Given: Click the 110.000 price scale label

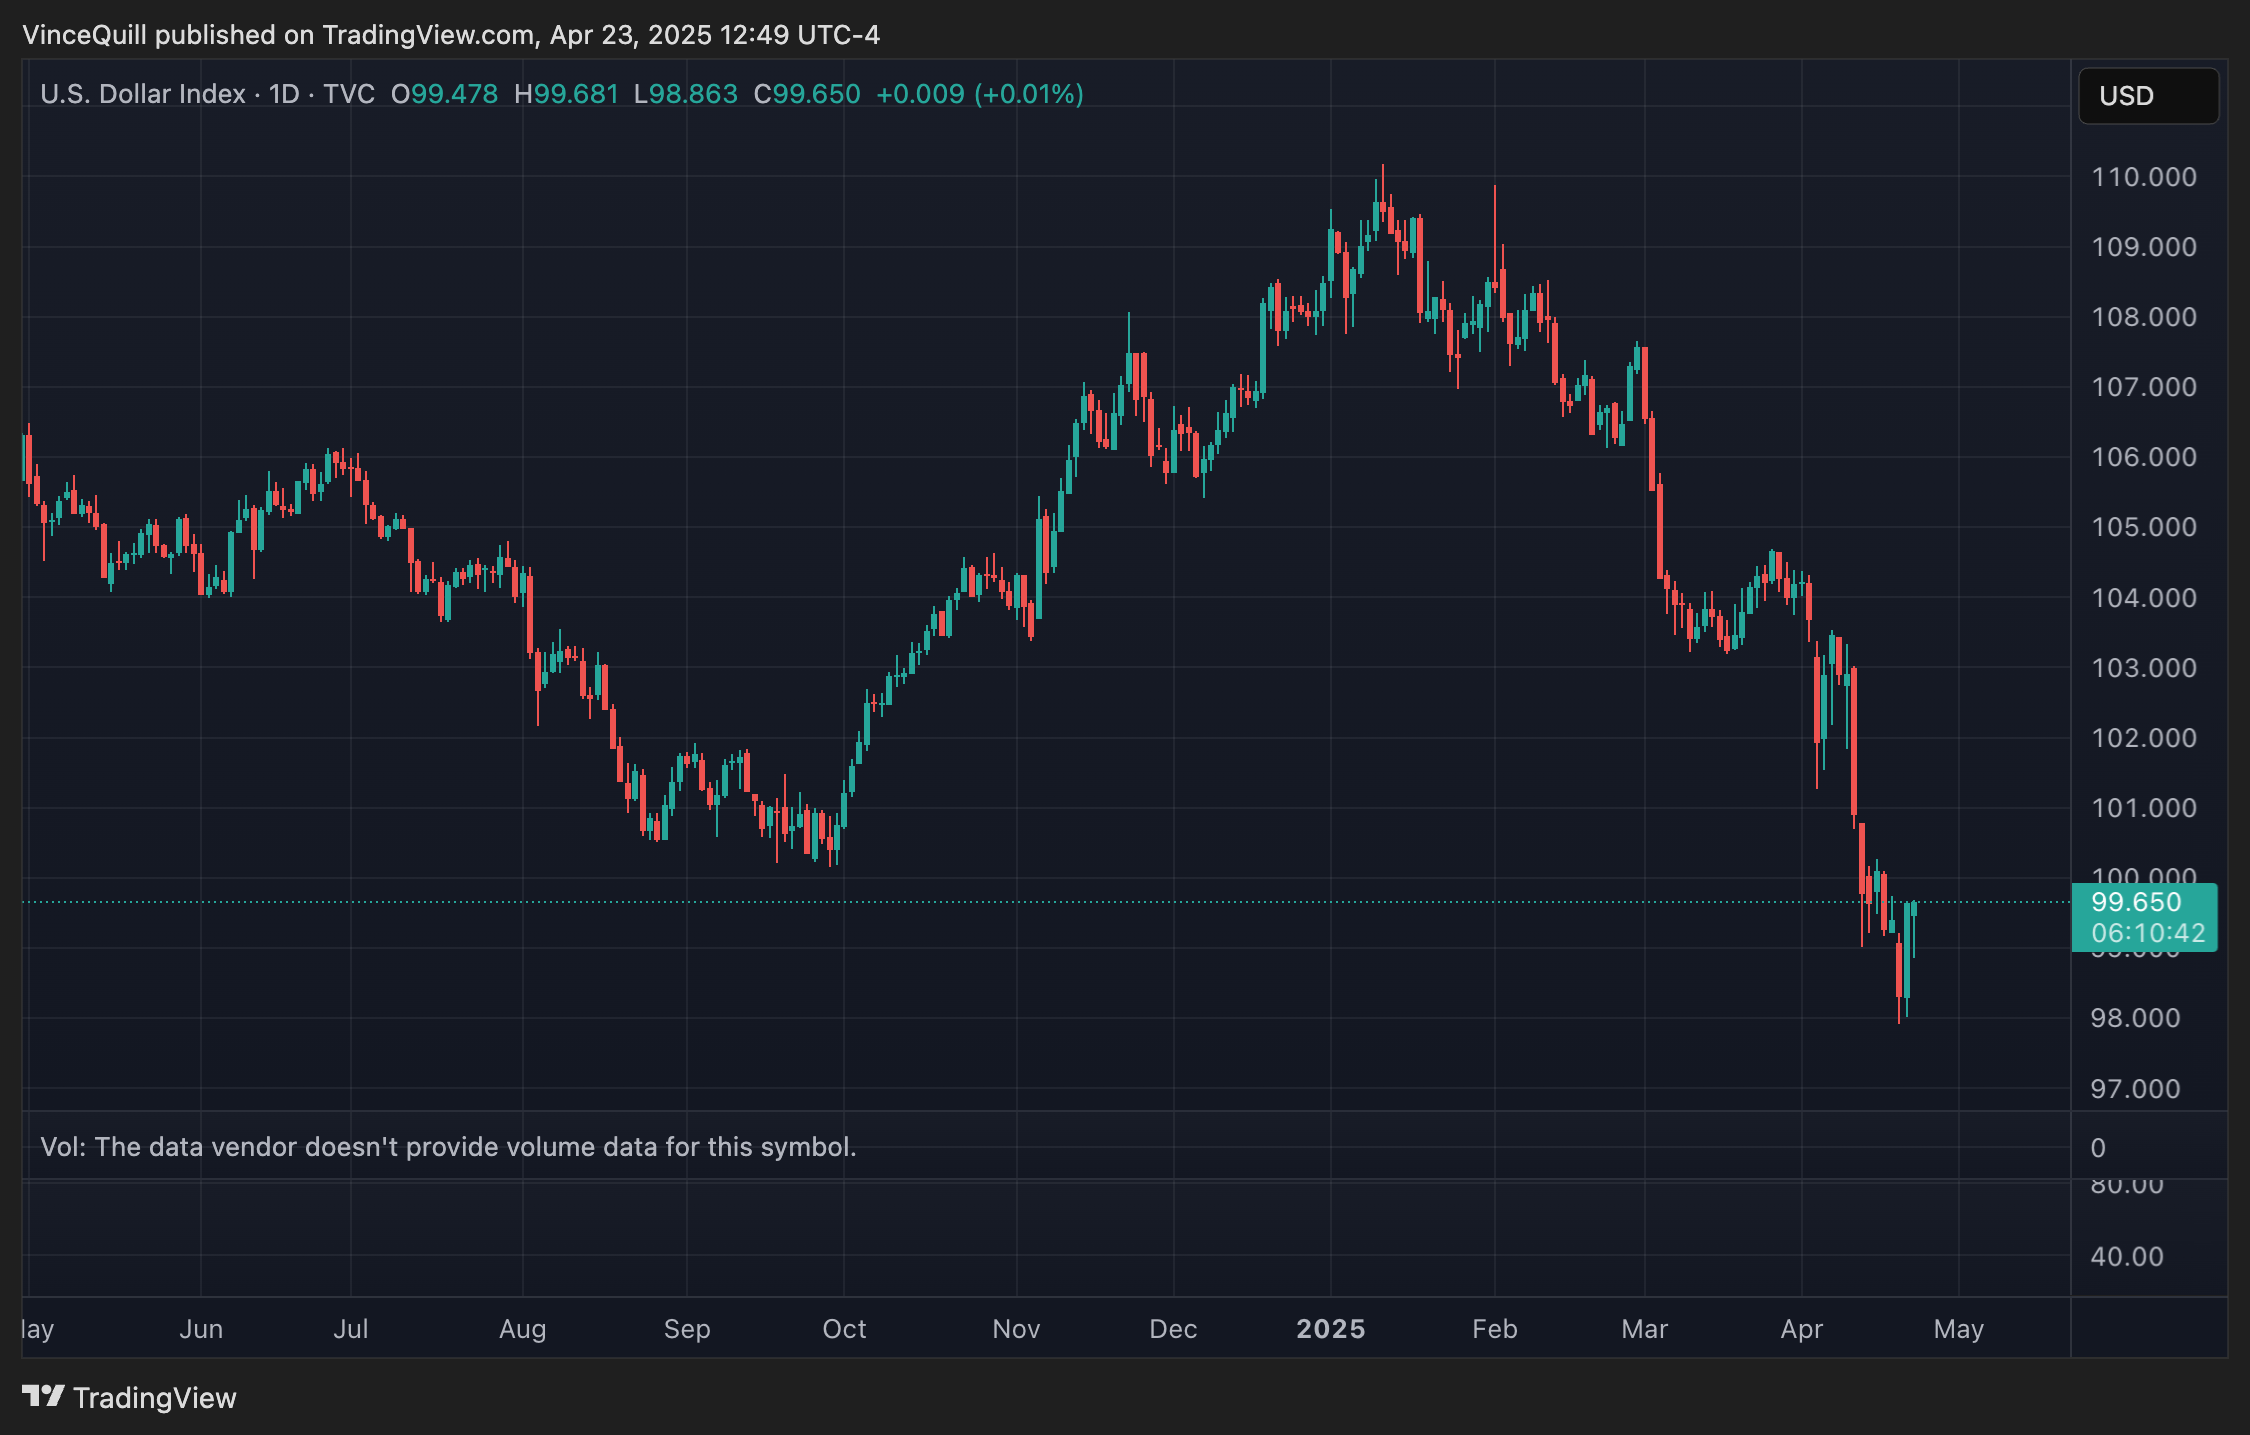Looking at the screenshot, I should click(x=2144, y=177).
